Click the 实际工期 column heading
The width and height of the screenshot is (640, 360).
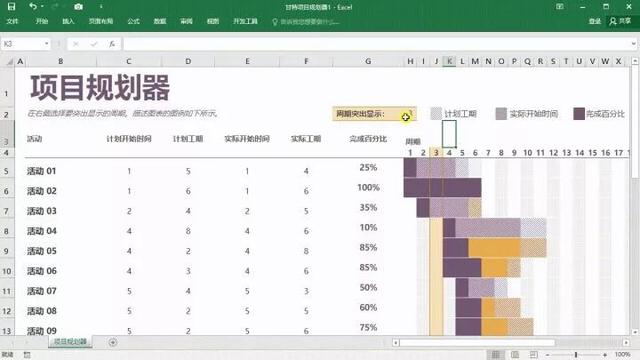[306, 139]
